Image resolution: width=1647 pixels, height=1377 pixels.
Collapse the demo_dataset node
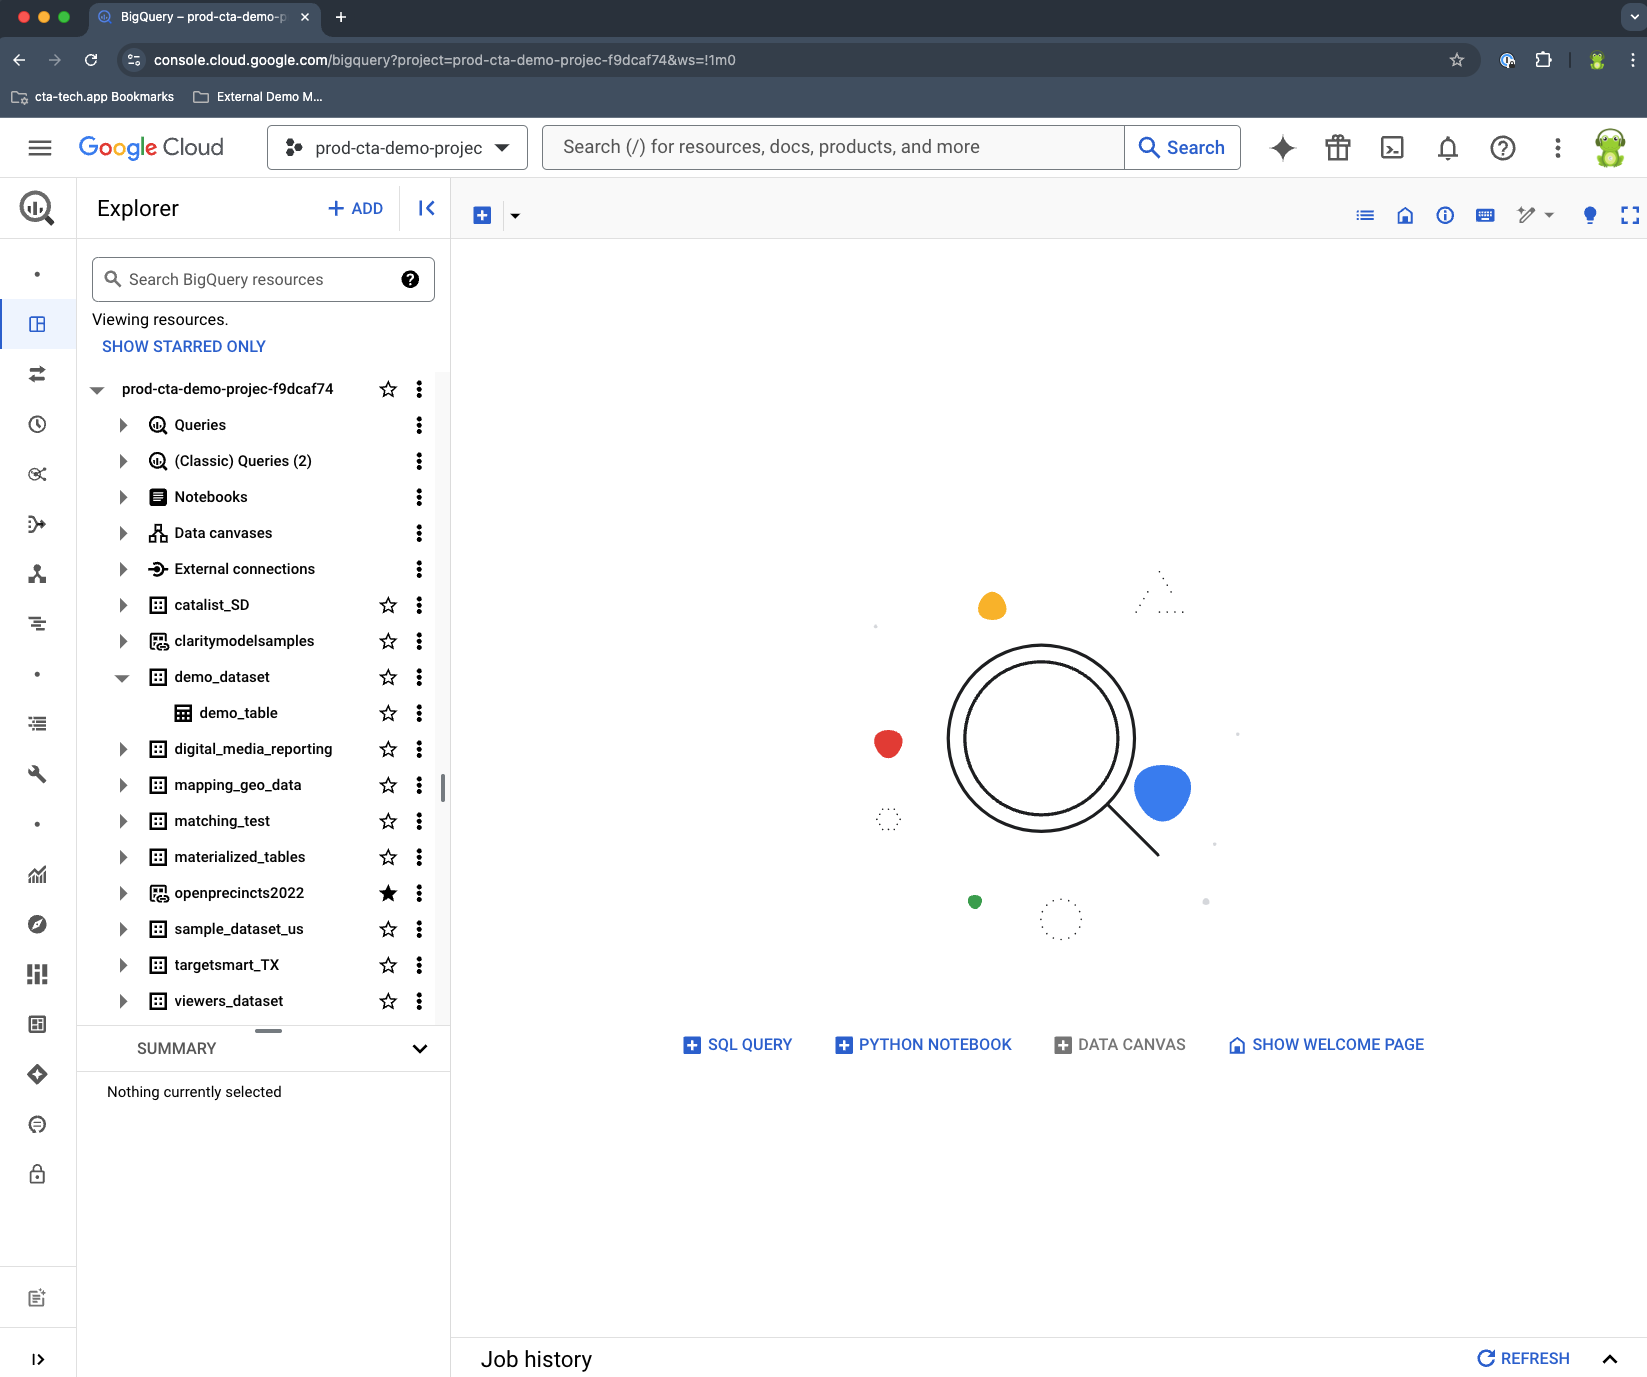[x=122, y=678]
